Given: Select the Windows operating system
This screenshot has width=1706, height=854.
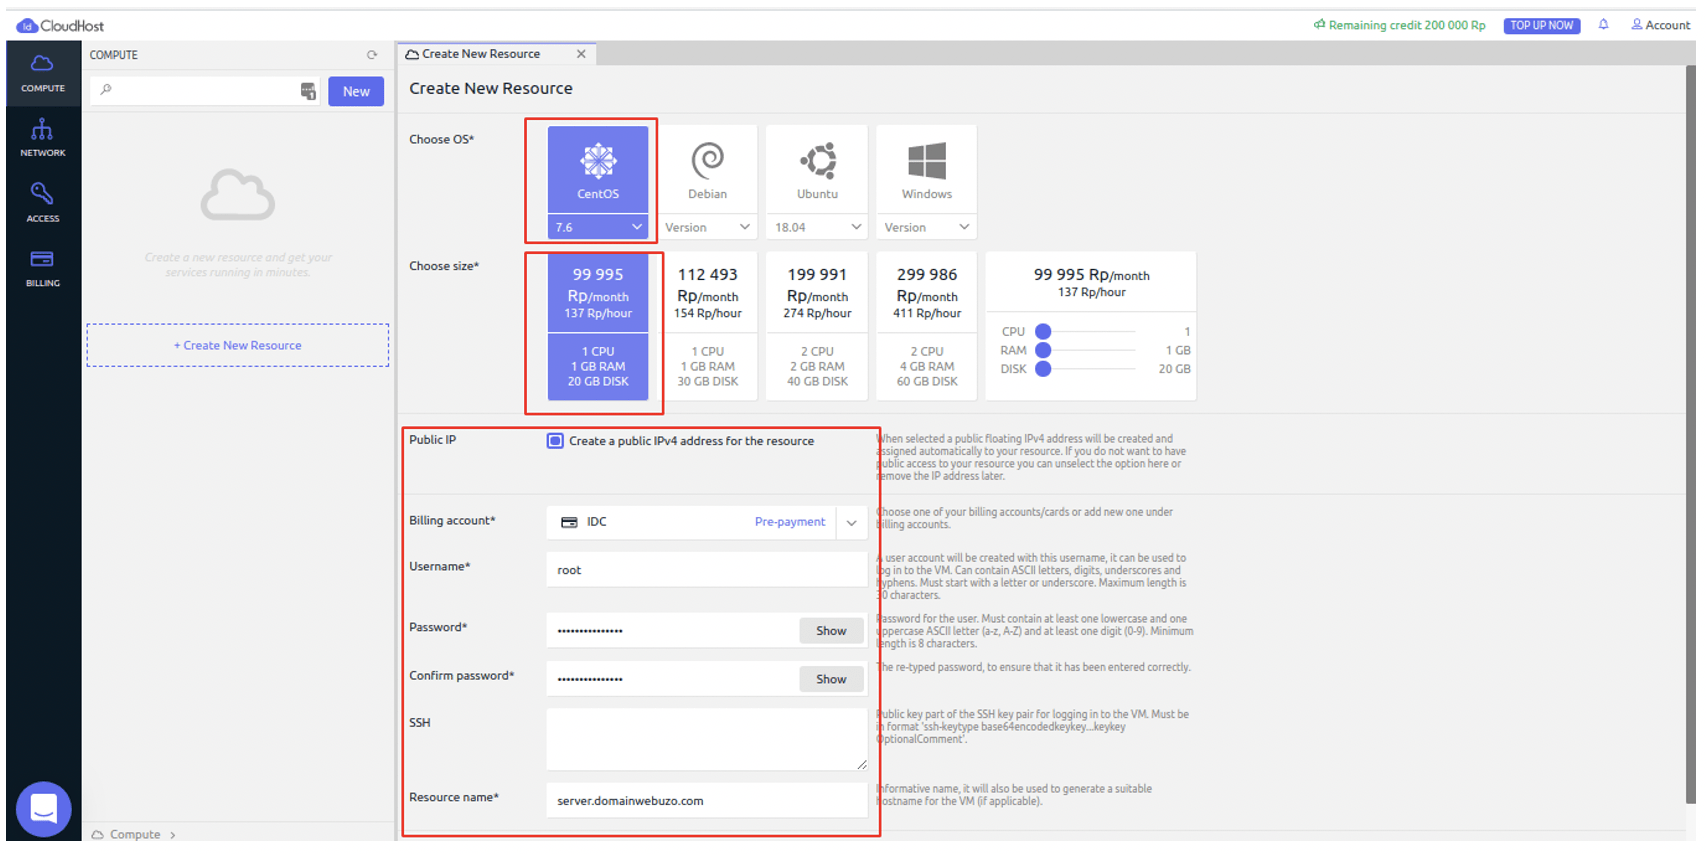Looking at the screenshot, I should click(x=927, y=169).
